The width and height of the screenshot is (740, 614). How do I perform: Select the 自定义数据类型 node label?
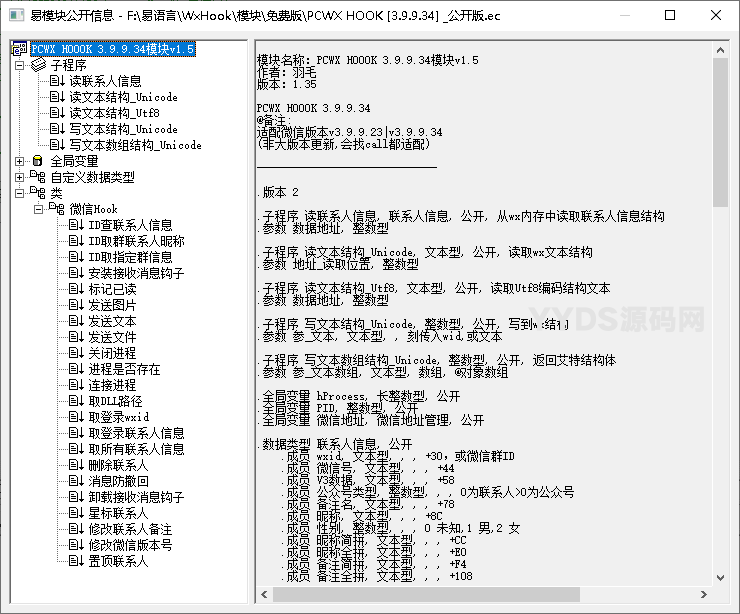tap(92, 177)
